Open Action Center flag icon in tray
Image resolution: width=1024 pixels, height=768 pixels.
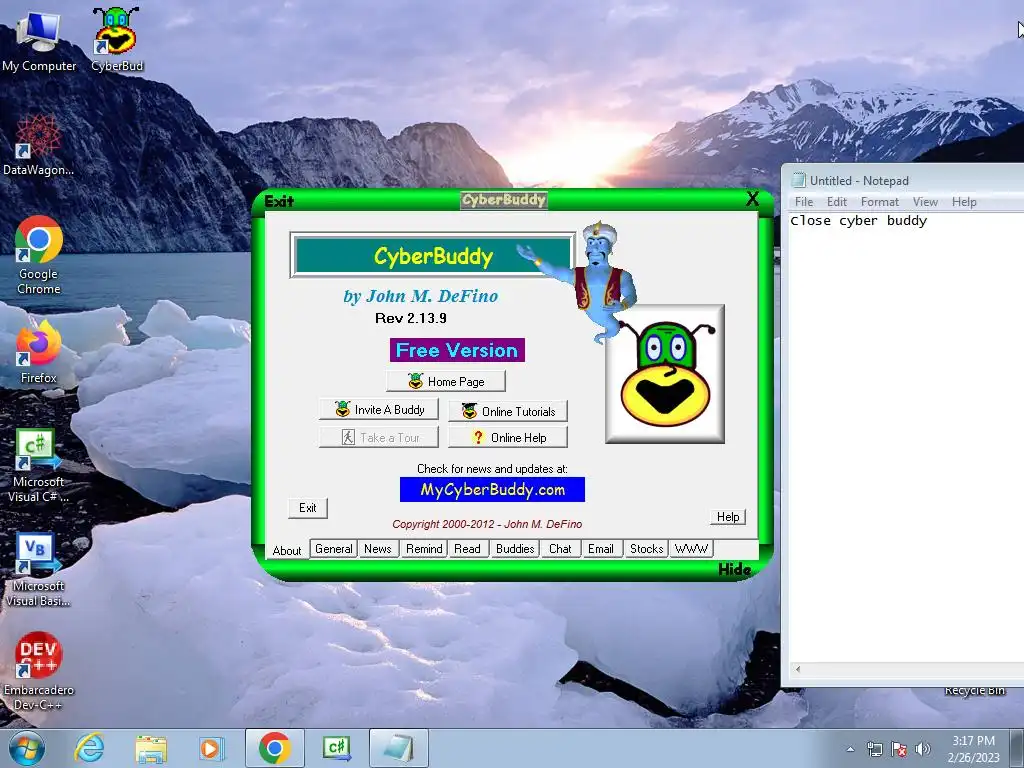899,749
